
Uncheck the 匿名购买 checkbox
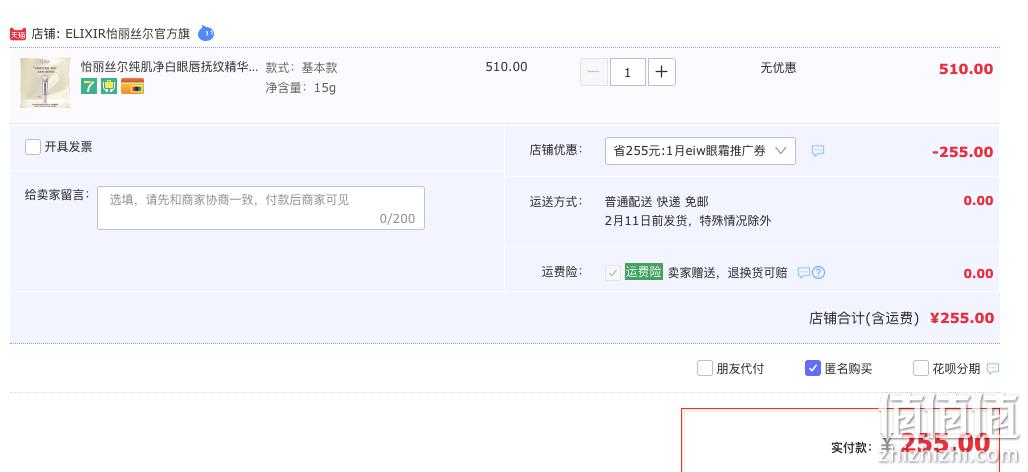tap(812, 368)
